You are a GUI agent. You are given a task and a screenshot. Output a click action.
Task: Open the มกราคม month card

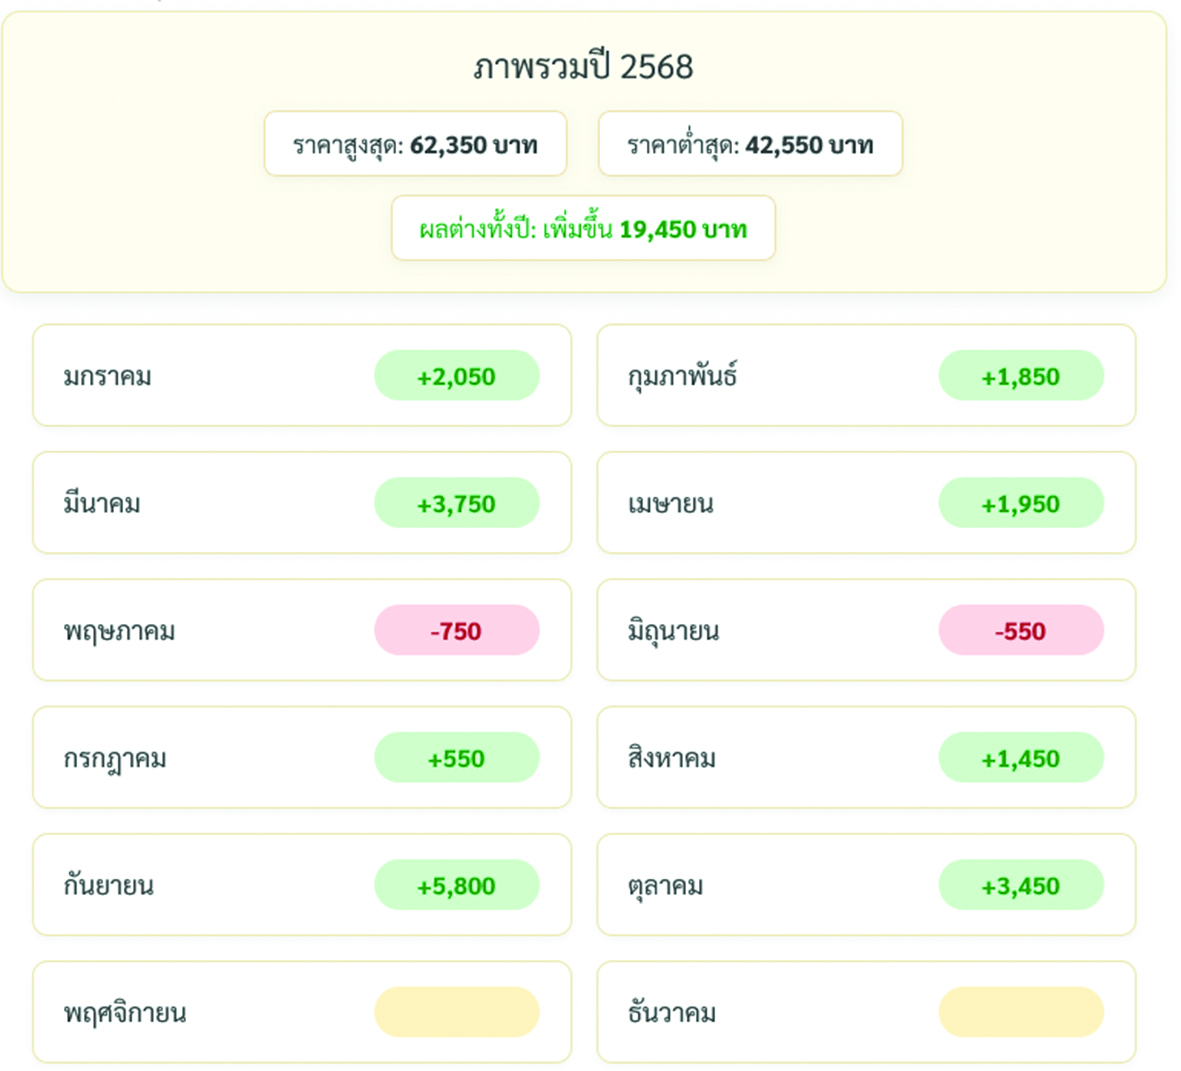302,375
